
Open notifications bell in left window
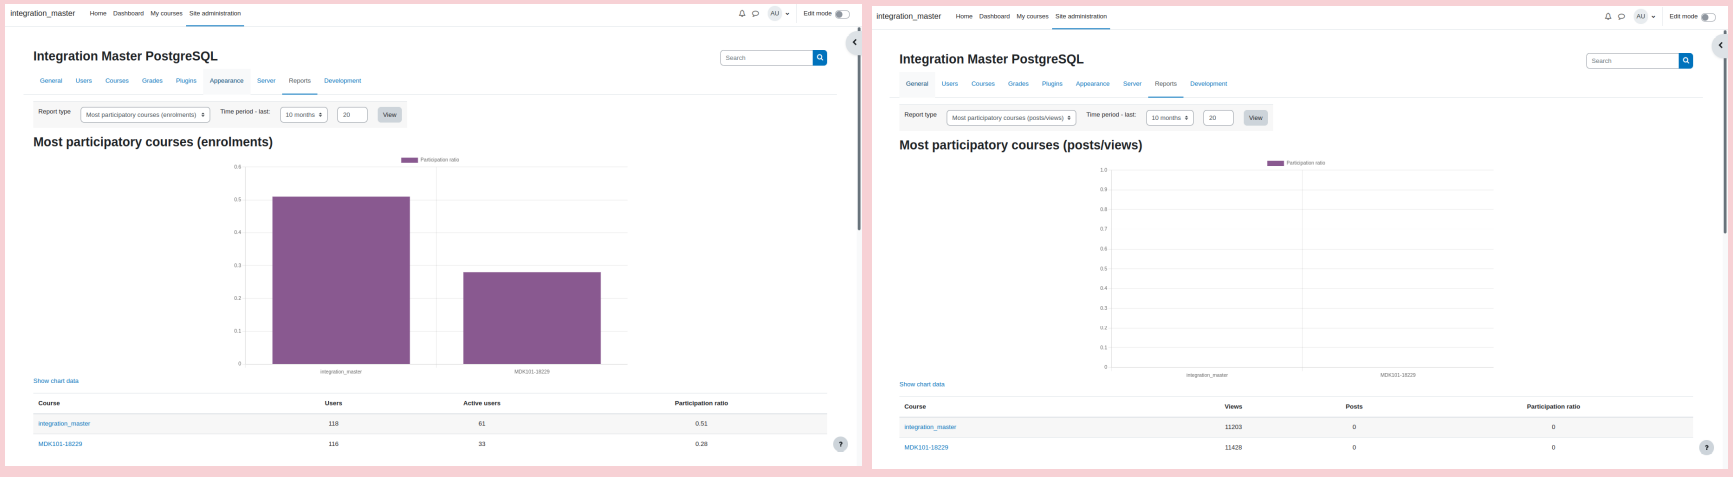742,14
